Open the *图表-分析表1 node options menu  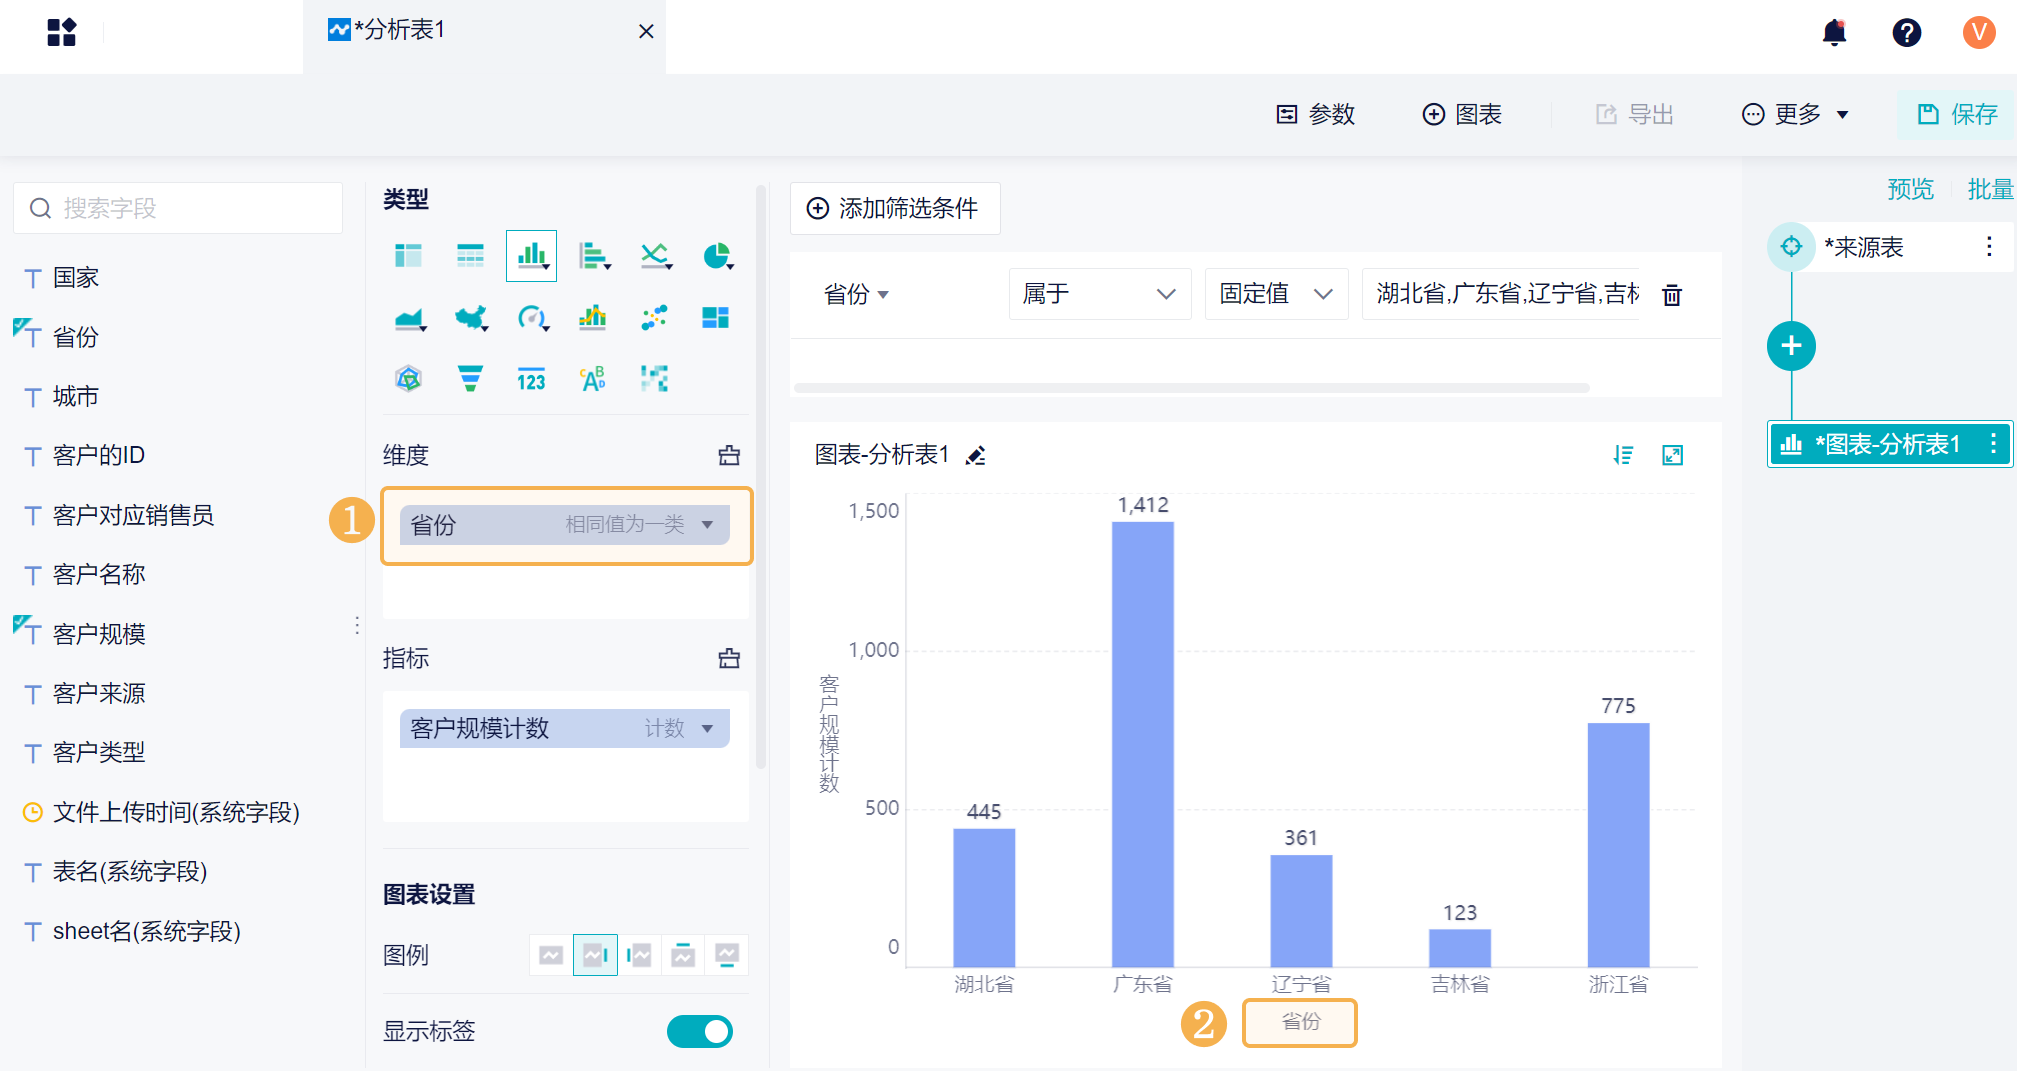point(1993,444)
